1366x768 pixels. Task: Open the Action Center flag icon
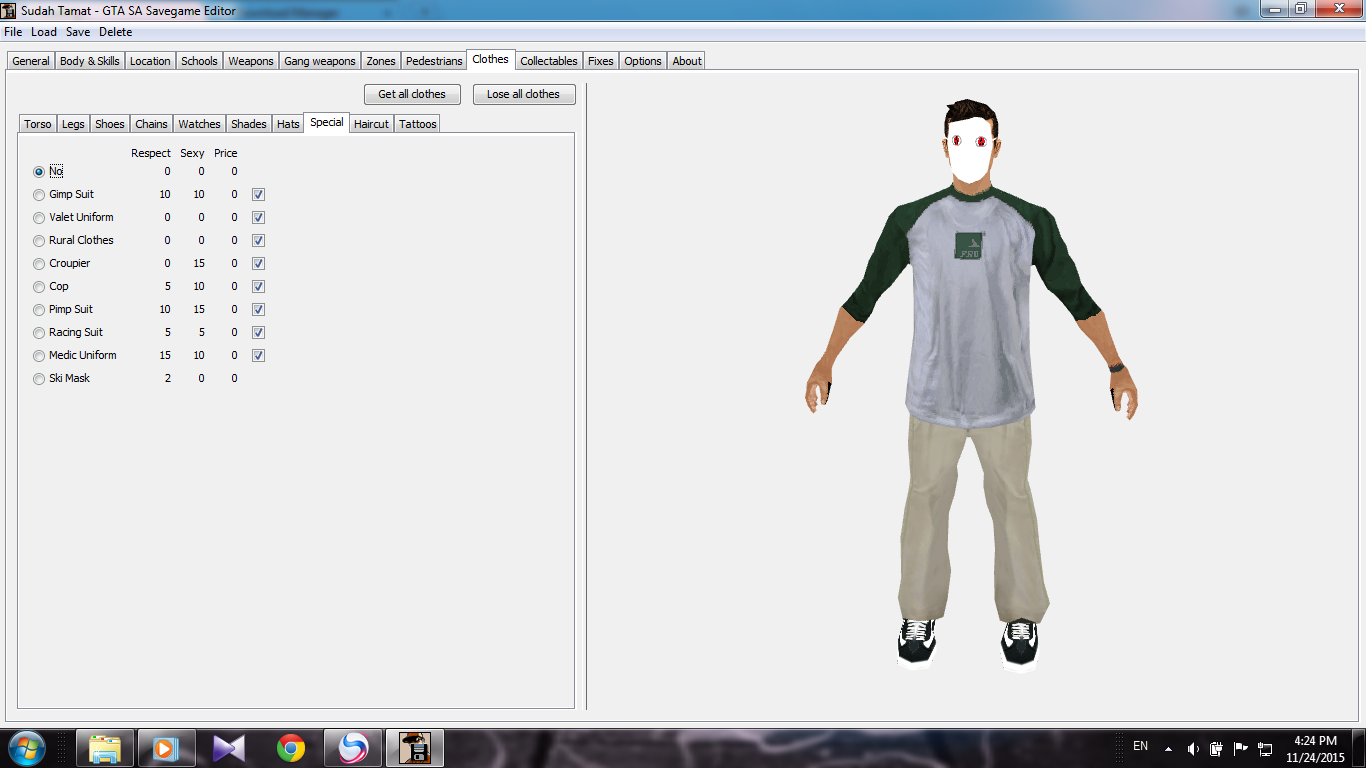point(1241,748)
